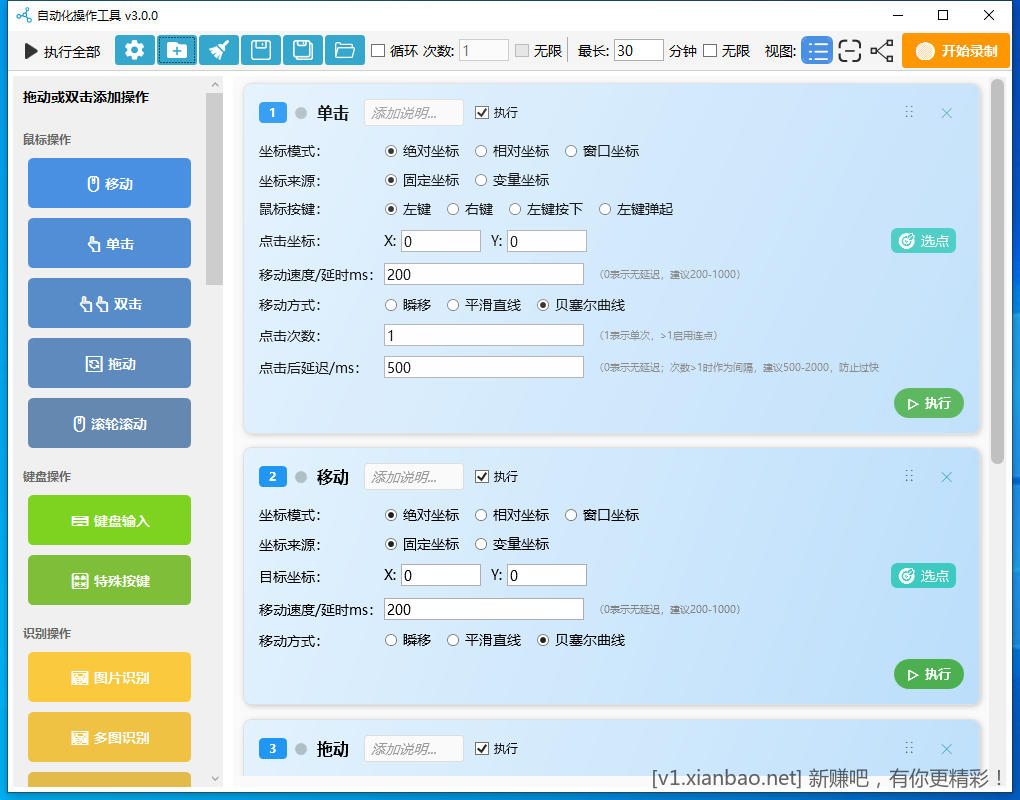Click 选点 button on step 1 card
The image size is (1020, 800).
(x=922, y=240)
